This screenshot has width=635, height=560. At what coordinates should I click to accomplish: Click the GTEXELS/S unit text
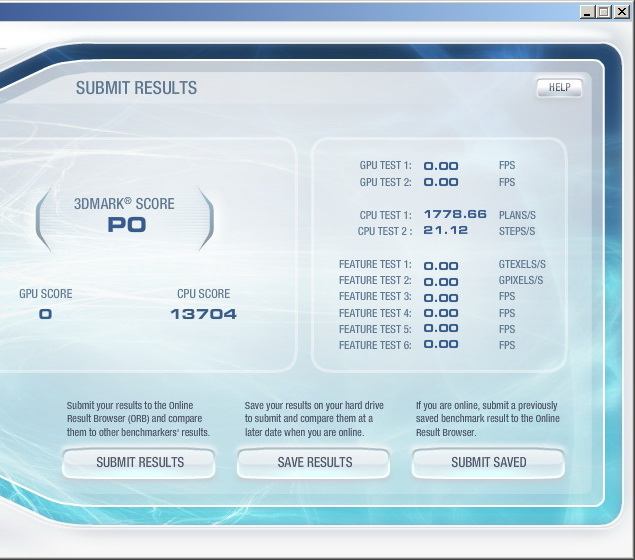pos(522,264)
